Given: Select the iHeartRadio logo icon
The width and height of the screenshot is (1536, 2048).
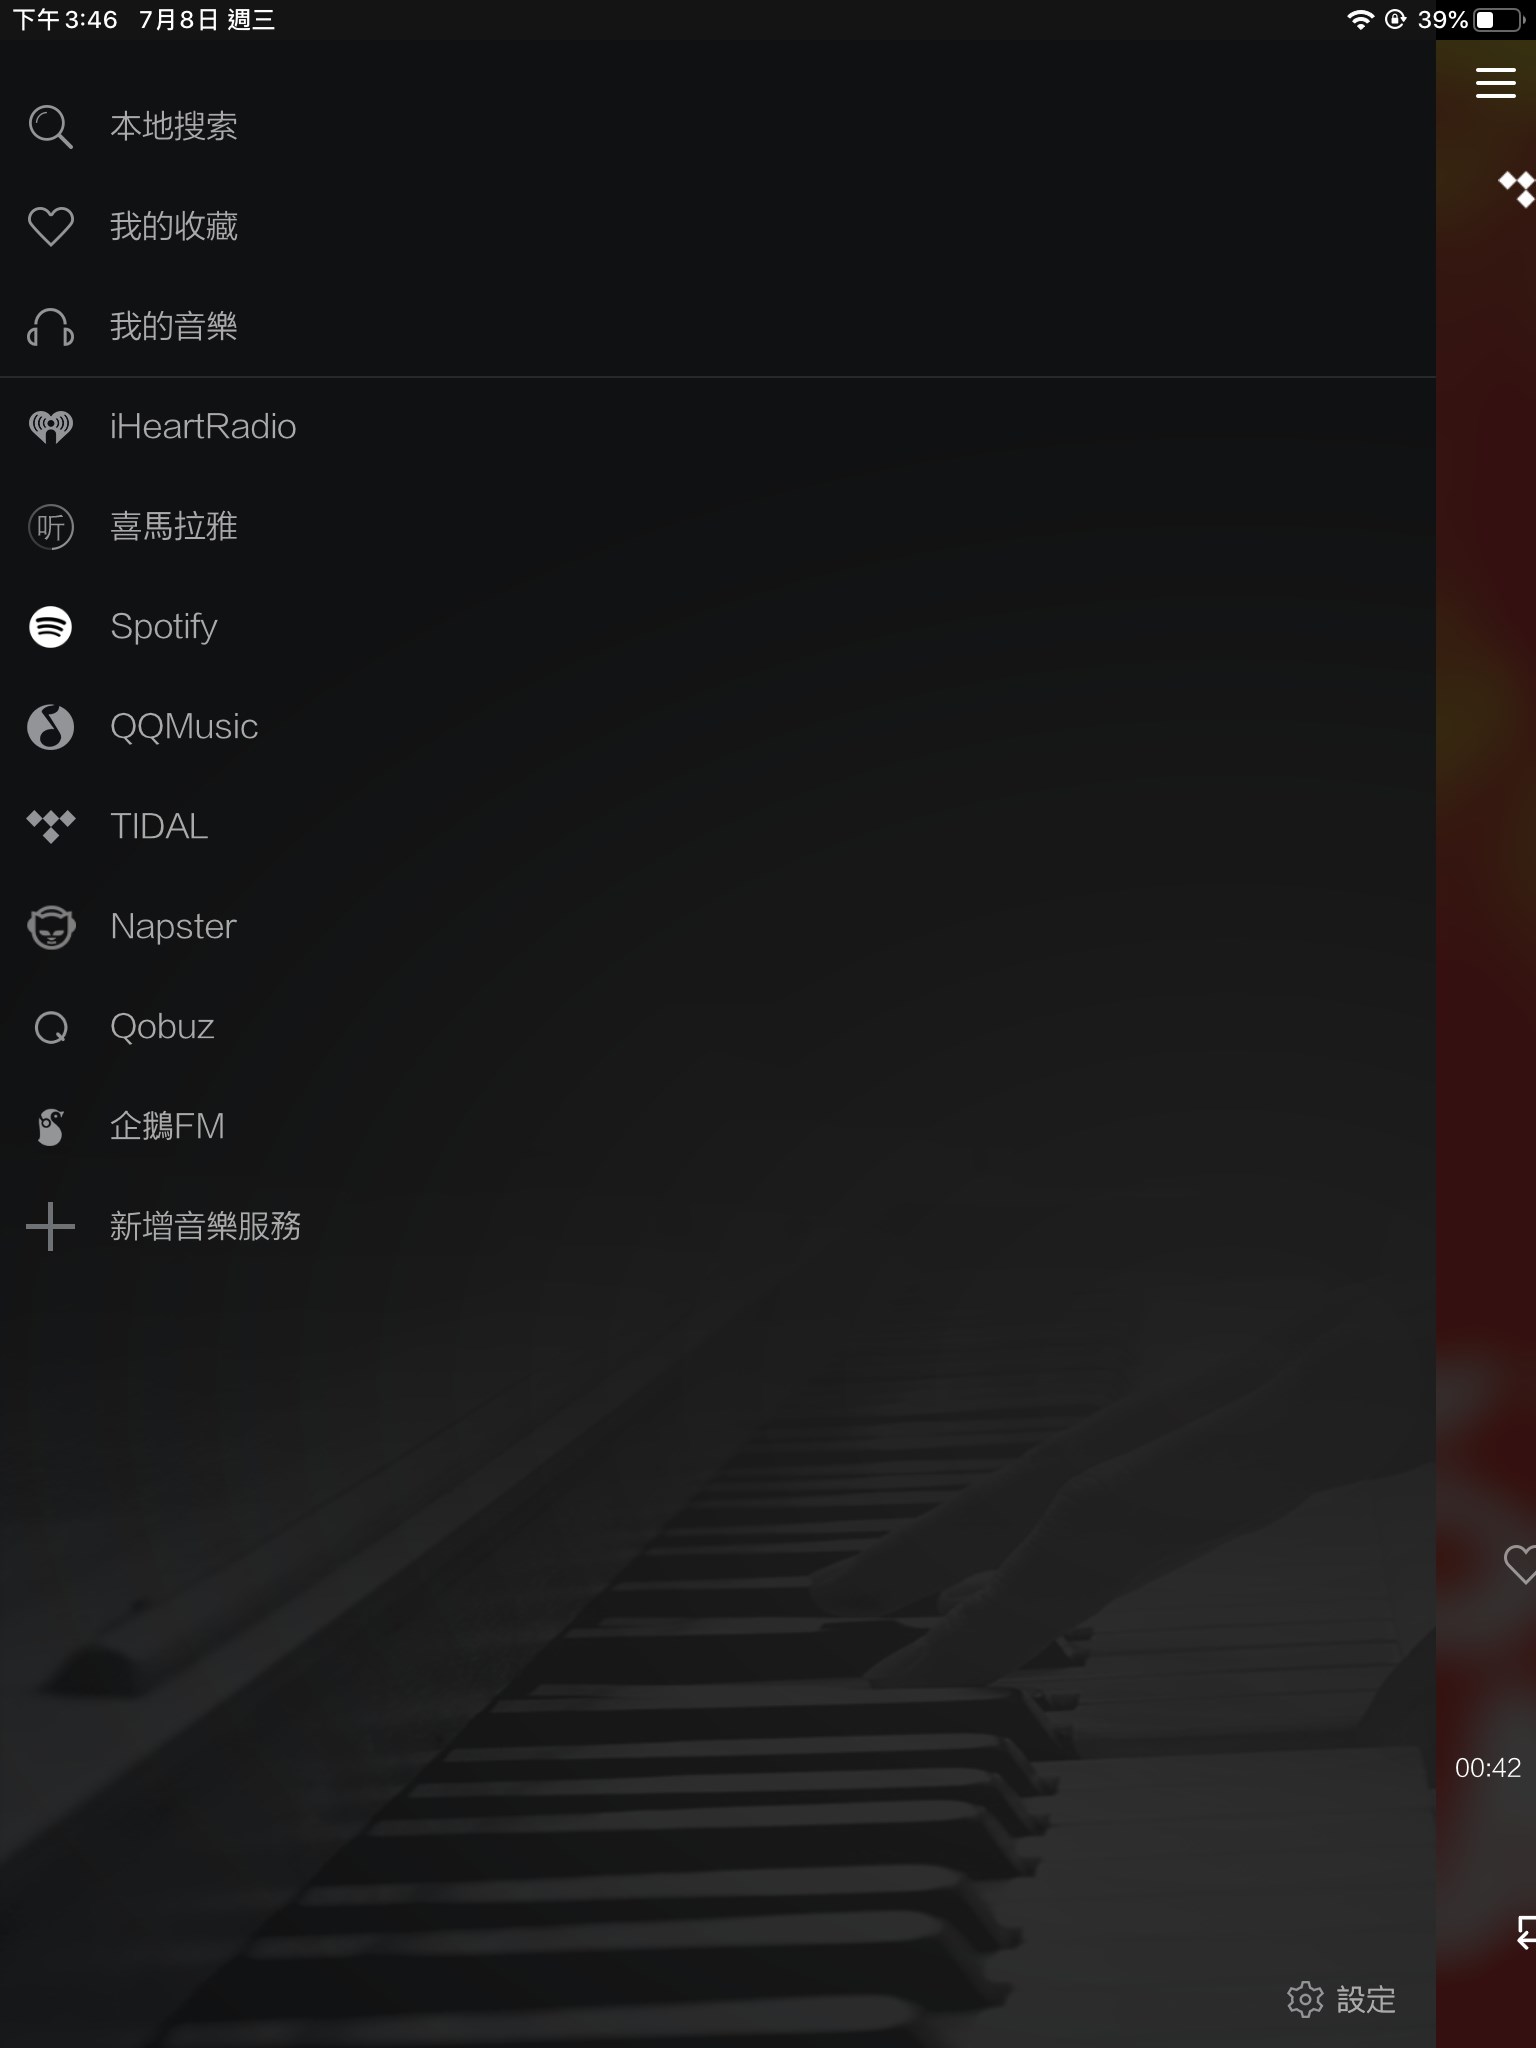Looking at the screenshot, I should pyautogui.click(x=50, y=427).
